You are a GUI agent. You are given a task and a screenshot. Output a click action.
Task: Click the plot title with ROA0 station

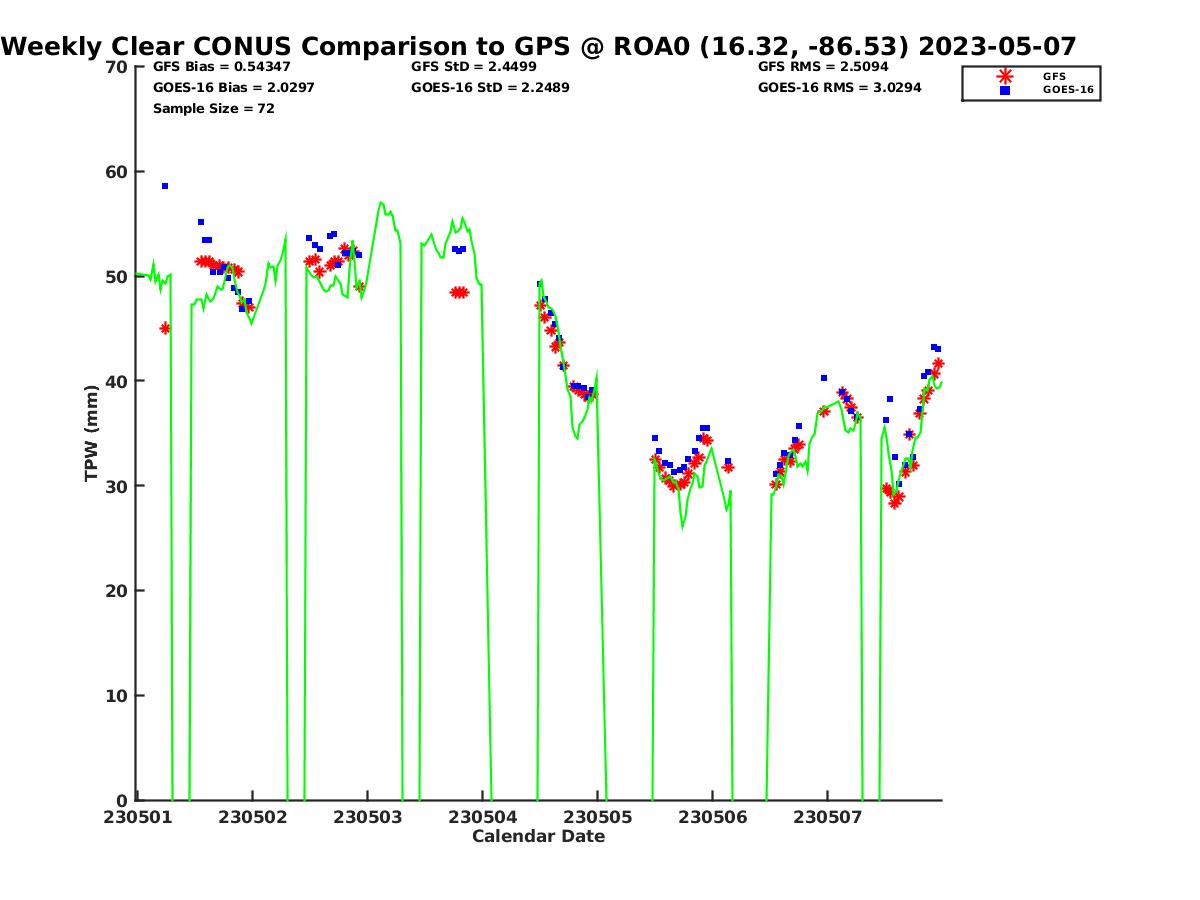(x=539, y=47)
